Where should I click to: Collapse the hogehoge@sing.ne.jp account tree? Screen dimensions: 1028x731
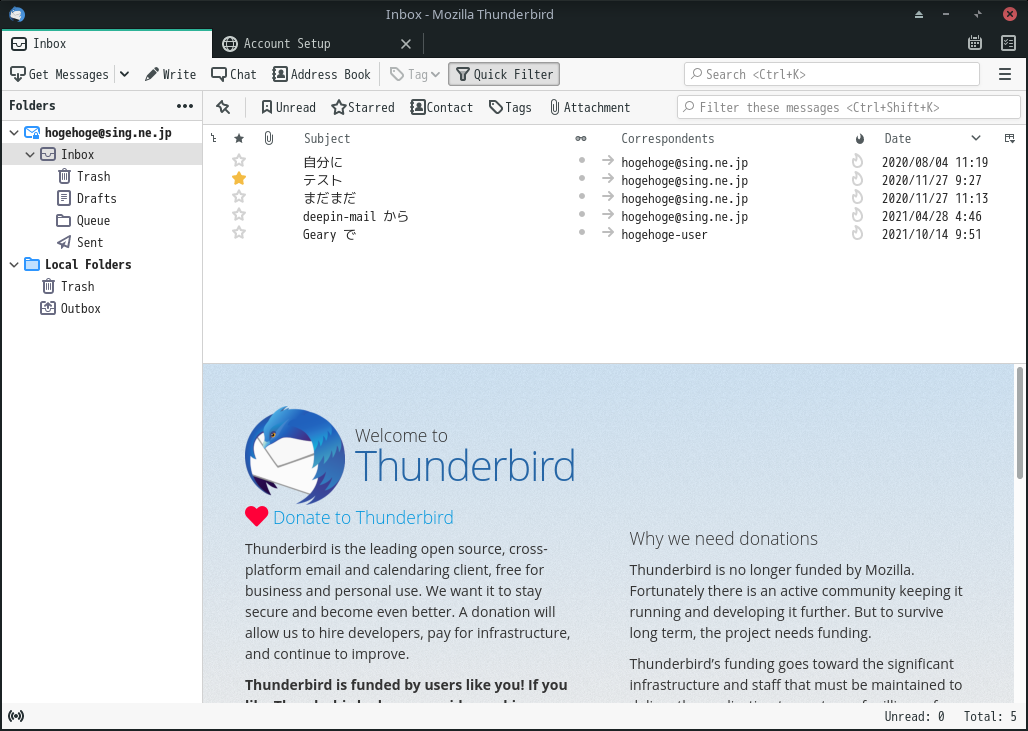click(x=14, y=132)
